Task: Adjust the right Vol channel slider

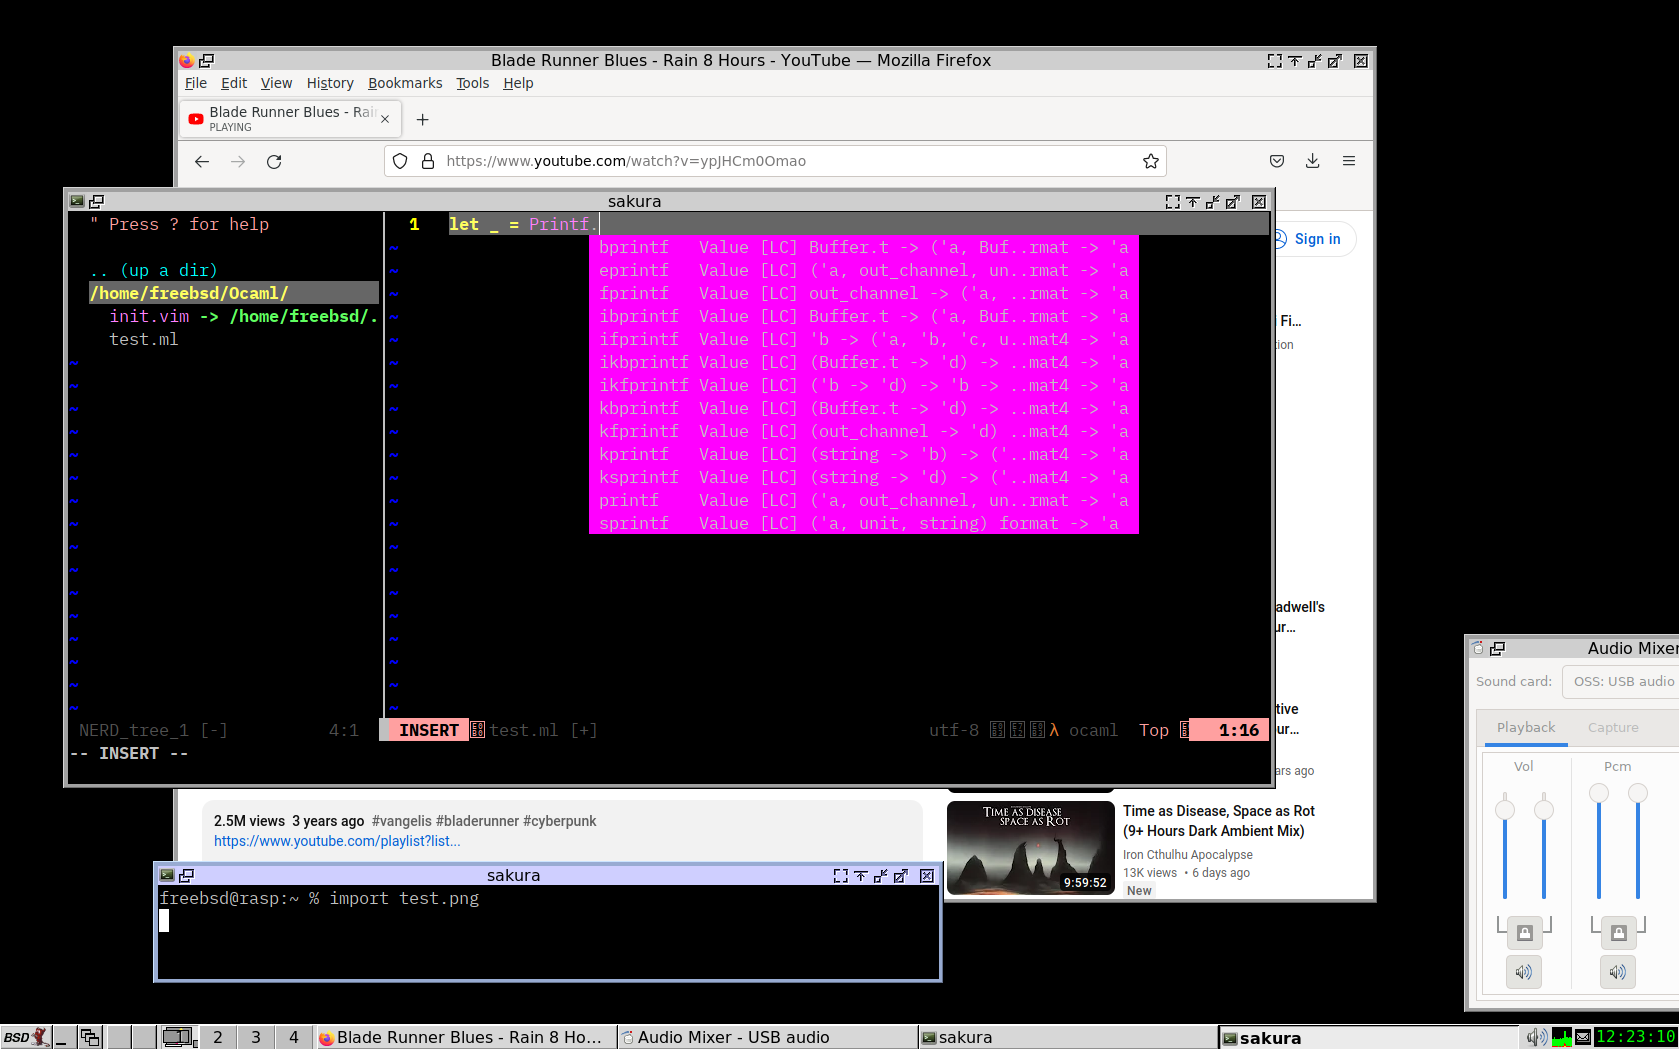Action: coord(1544,809)
